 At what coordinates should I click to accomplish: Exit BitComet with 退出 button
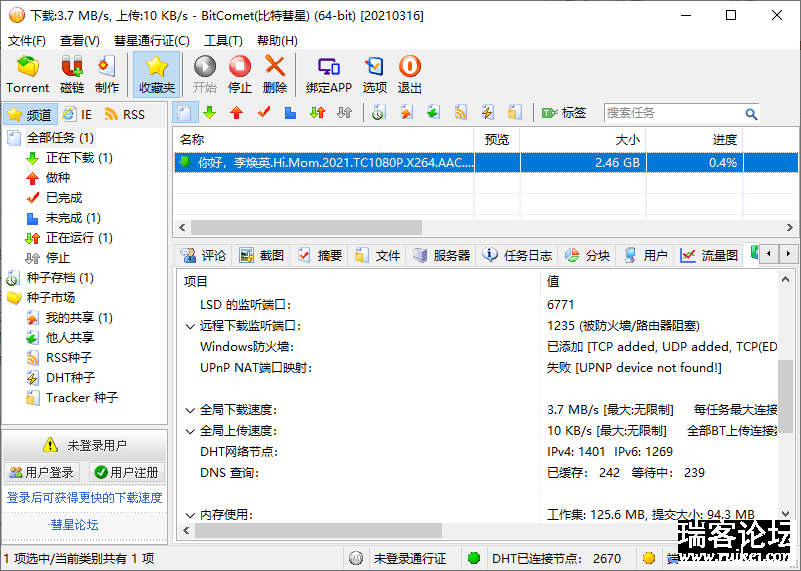pos(410,75)
